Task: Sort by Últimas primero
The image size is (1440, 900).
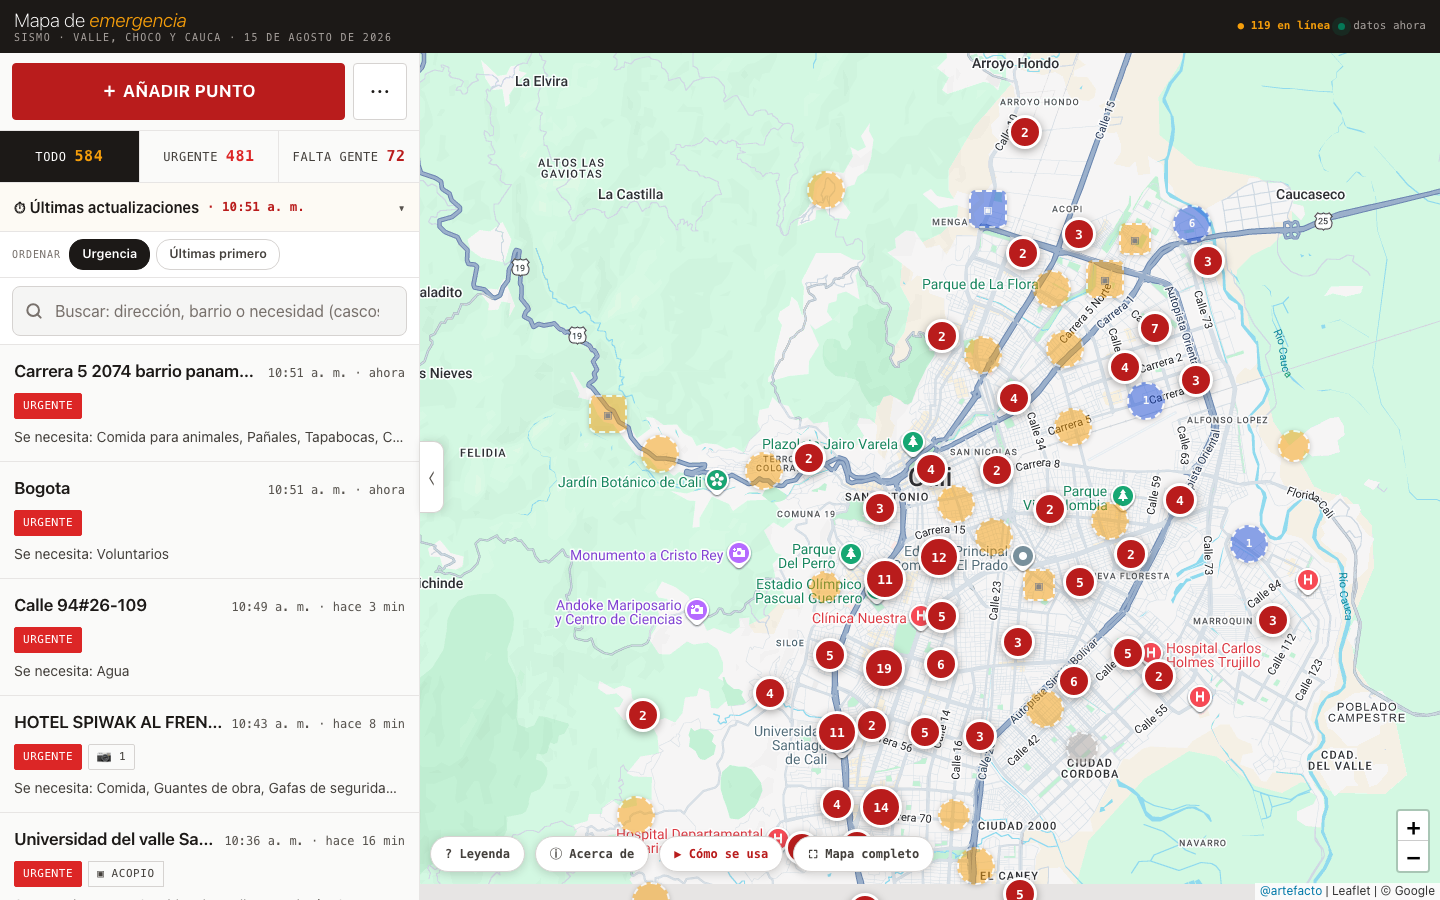Action: [x=218, y=254]
